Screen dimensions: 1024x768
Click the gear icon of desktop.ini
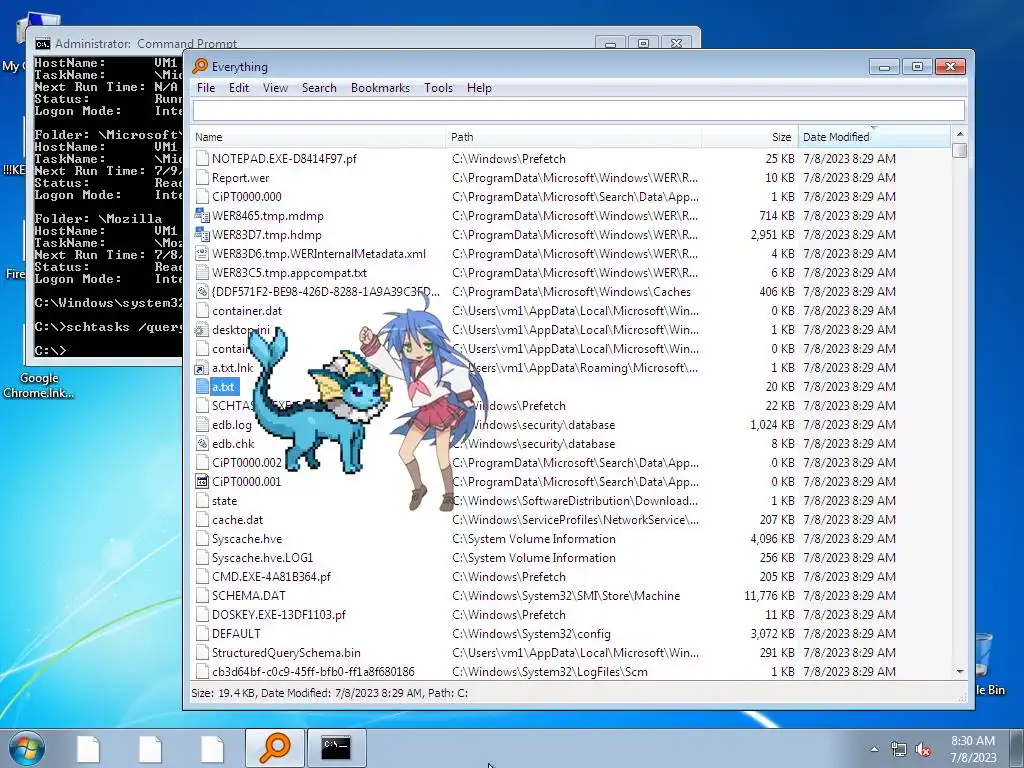tap(202, 330)
